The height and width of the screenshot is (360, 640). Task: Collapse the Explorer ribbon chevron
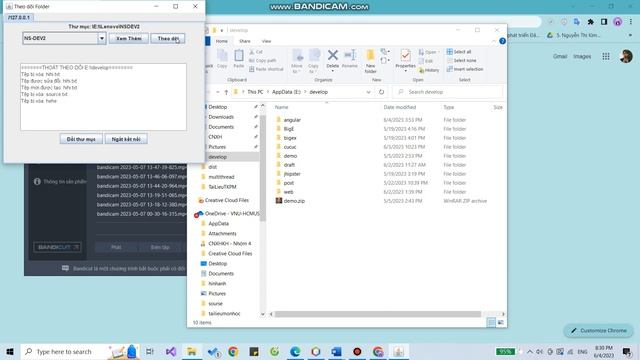click(493, 41)
